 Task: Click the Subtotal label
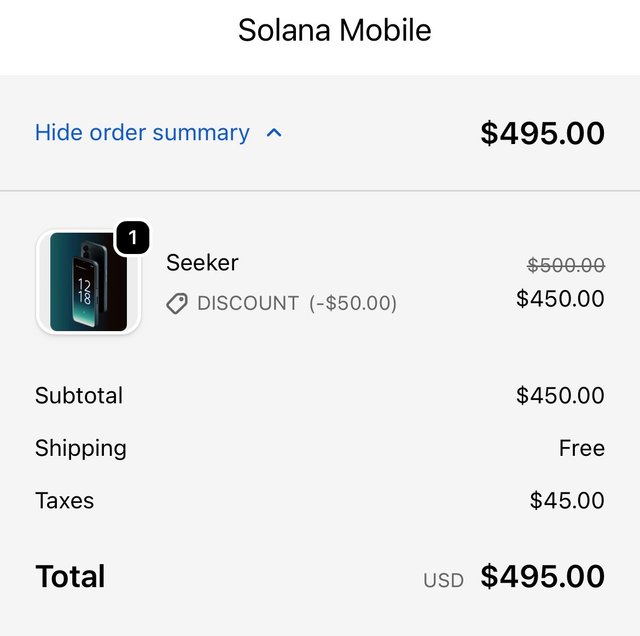tap(79, 395)
